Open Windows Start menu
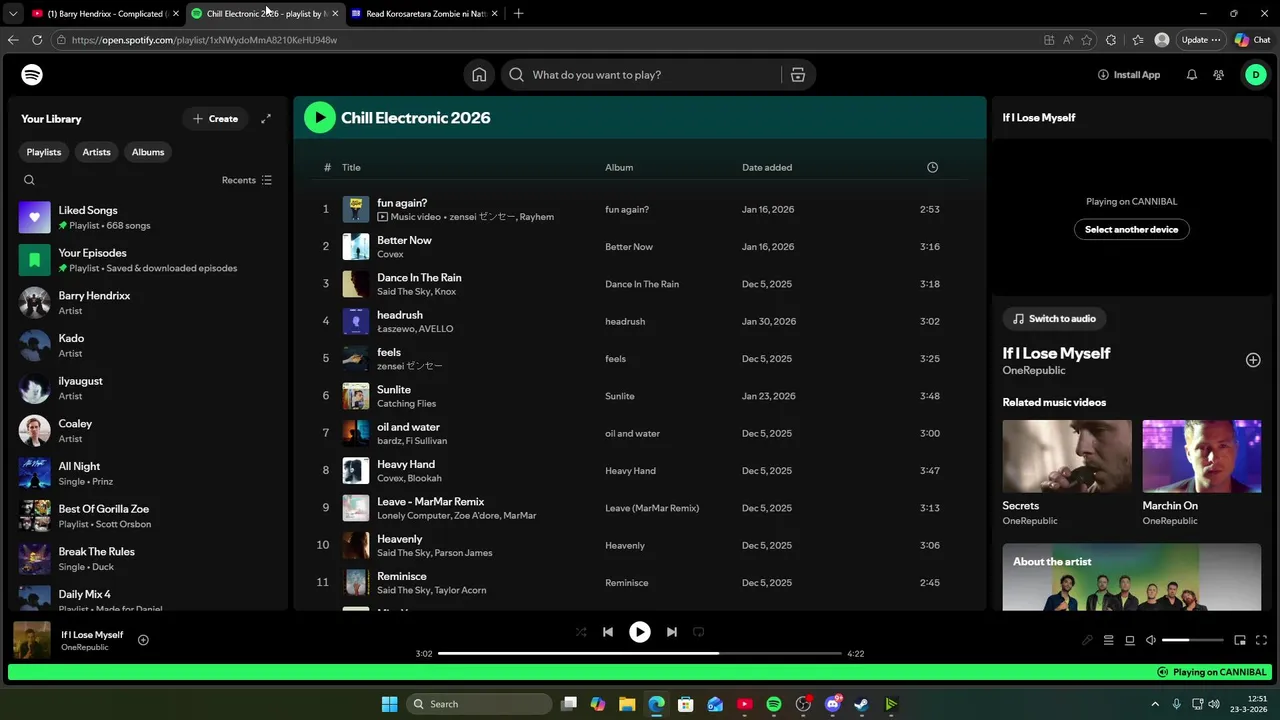 pyautogui.click(x=389, y=704)
